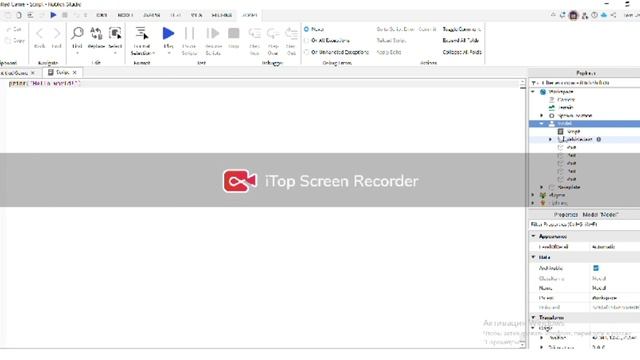Click the Back navigation arrow
640x360 pixels.
pyautogui.click(x=40, y=33)
